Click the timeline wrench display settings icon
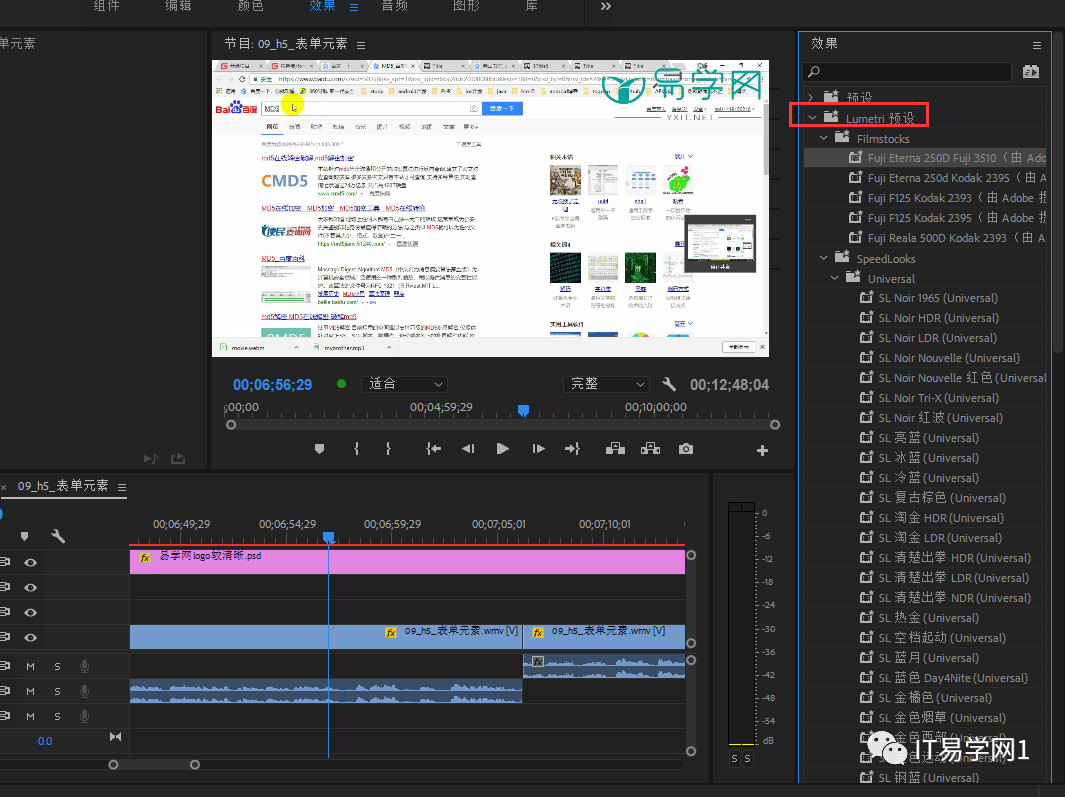The width and height of the screenshot is (1065, 797). point(58,536)
